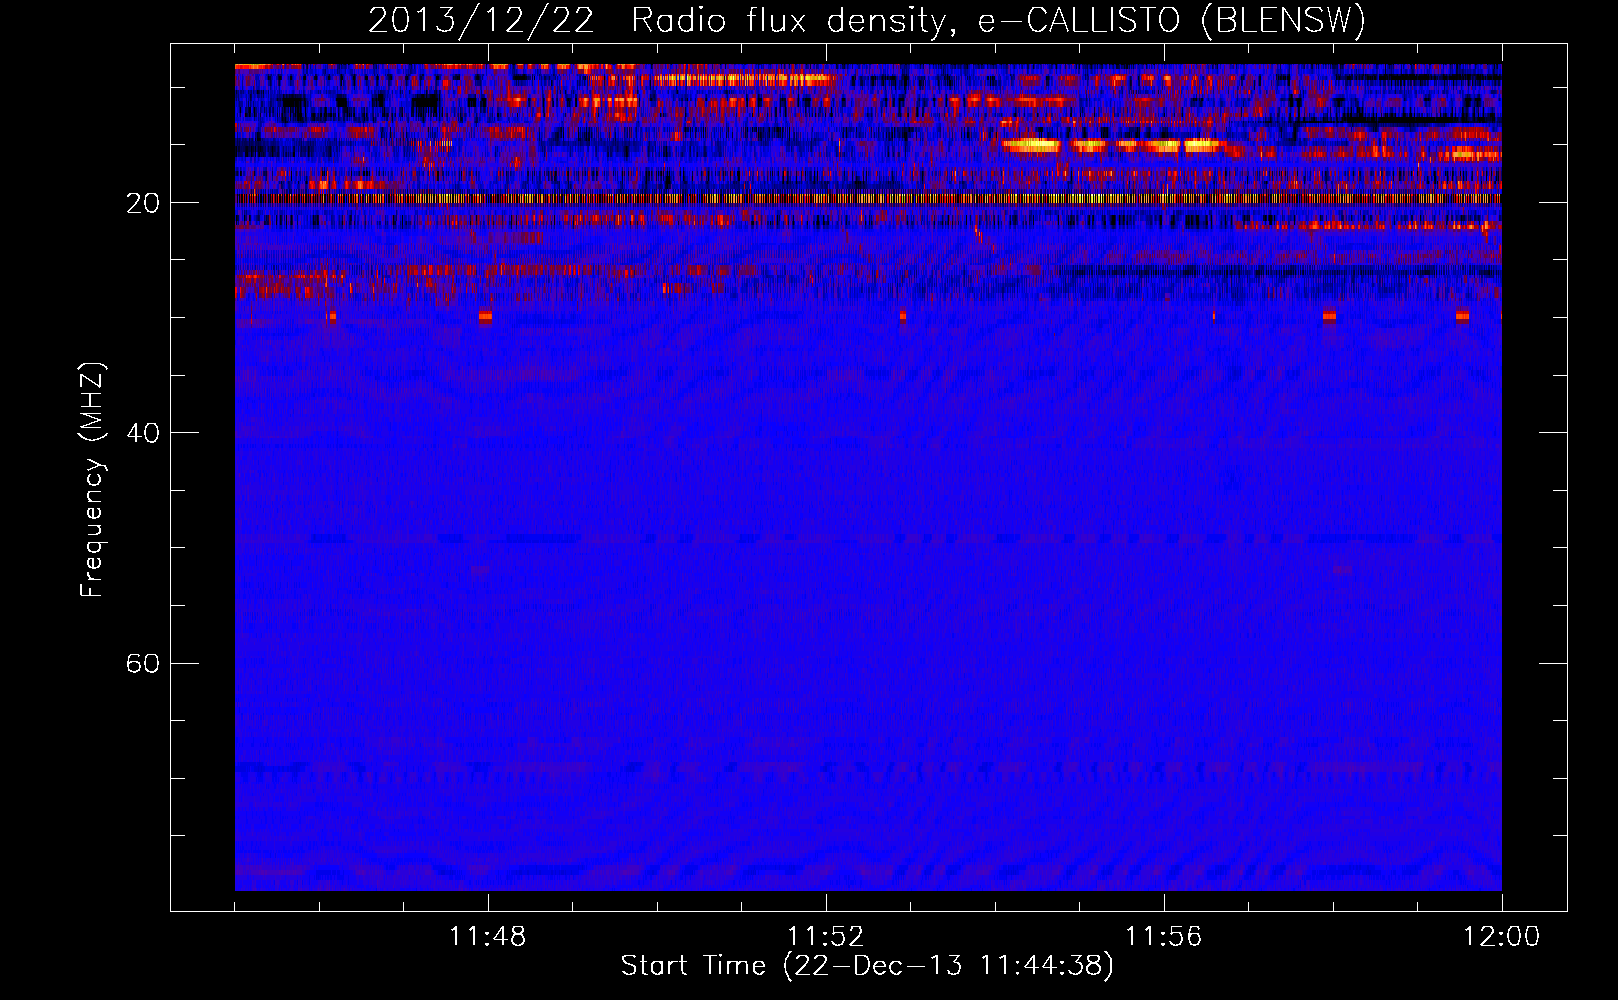The width and height of the screenshot is (1618, 1000).
Task: Click the plot title text e-CALLISTO (BLENSW)
Action: point(1170,21)
